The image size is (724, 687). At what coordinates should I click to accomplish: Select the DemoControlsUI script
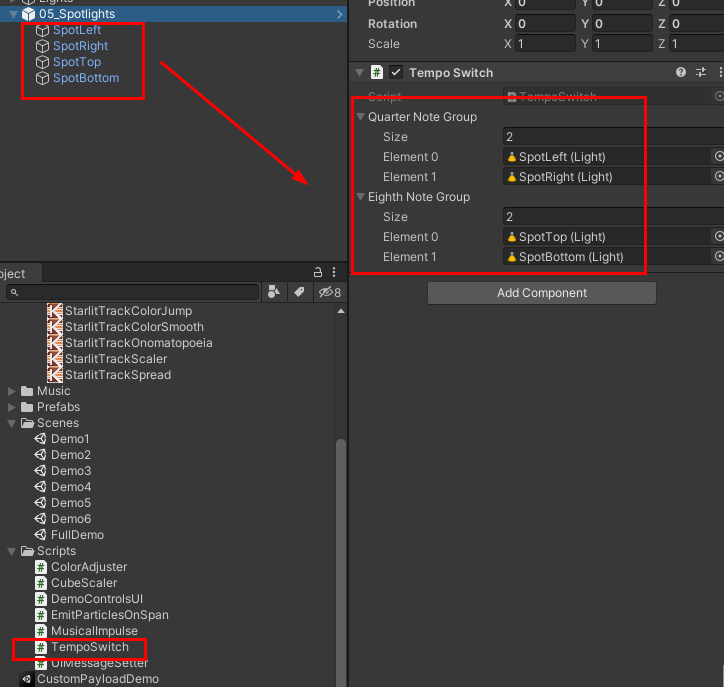[x=97, y=599]
